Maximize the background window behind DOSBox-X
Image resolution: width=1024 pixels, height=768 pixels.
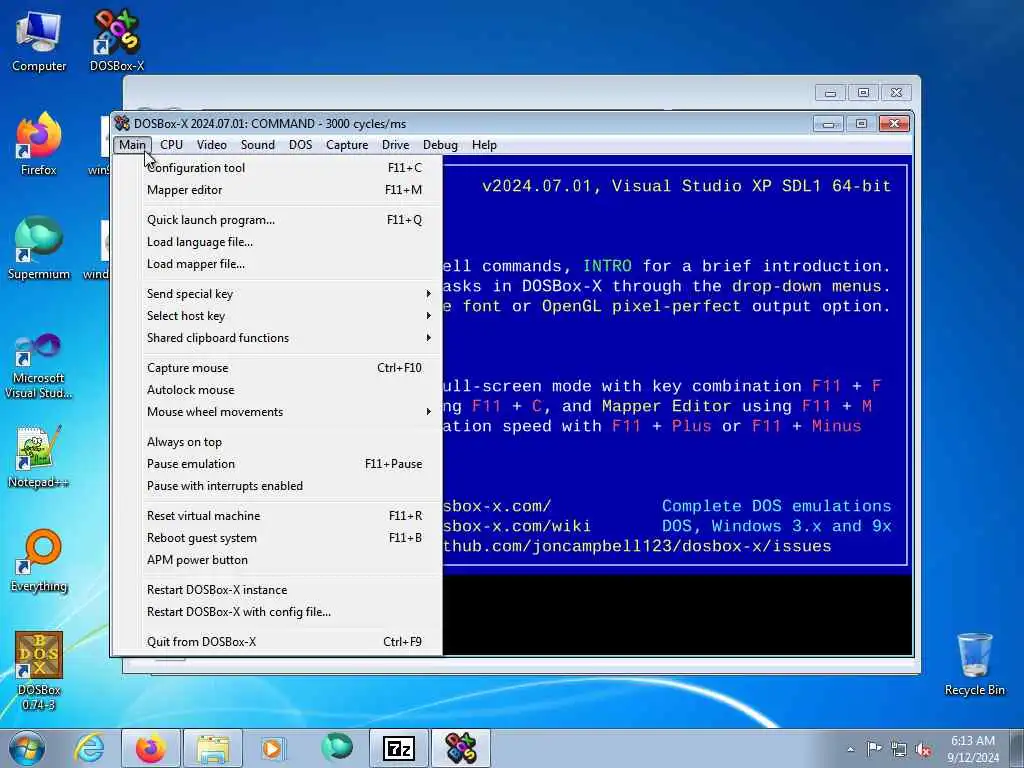(863, 93)
